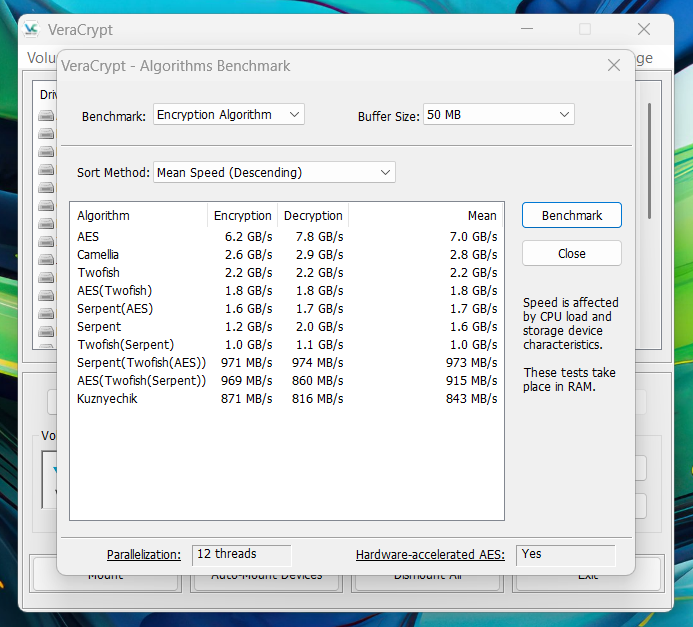Click the 7.8 GB/s decryption value

pyautogui.click(x=320, y=237)
